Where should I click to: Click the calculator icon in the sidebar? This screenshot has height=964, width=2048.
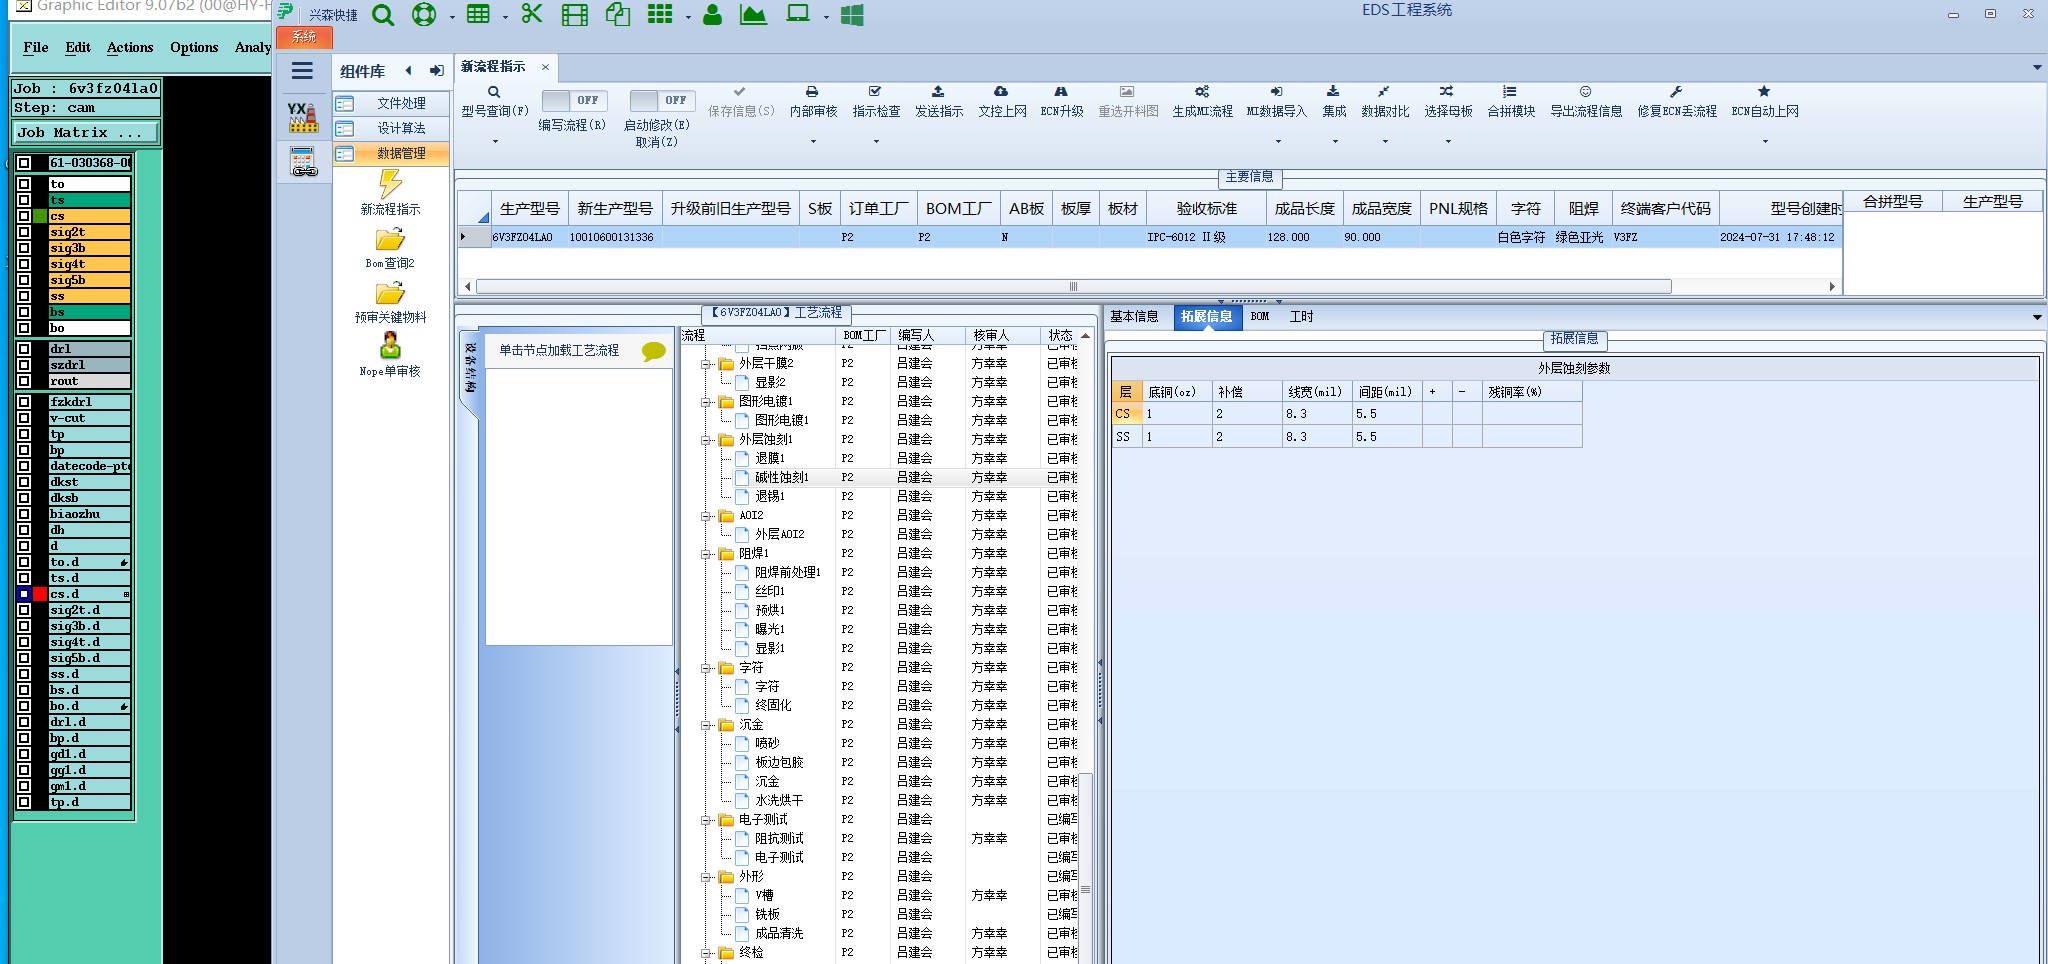pos(303,161)
